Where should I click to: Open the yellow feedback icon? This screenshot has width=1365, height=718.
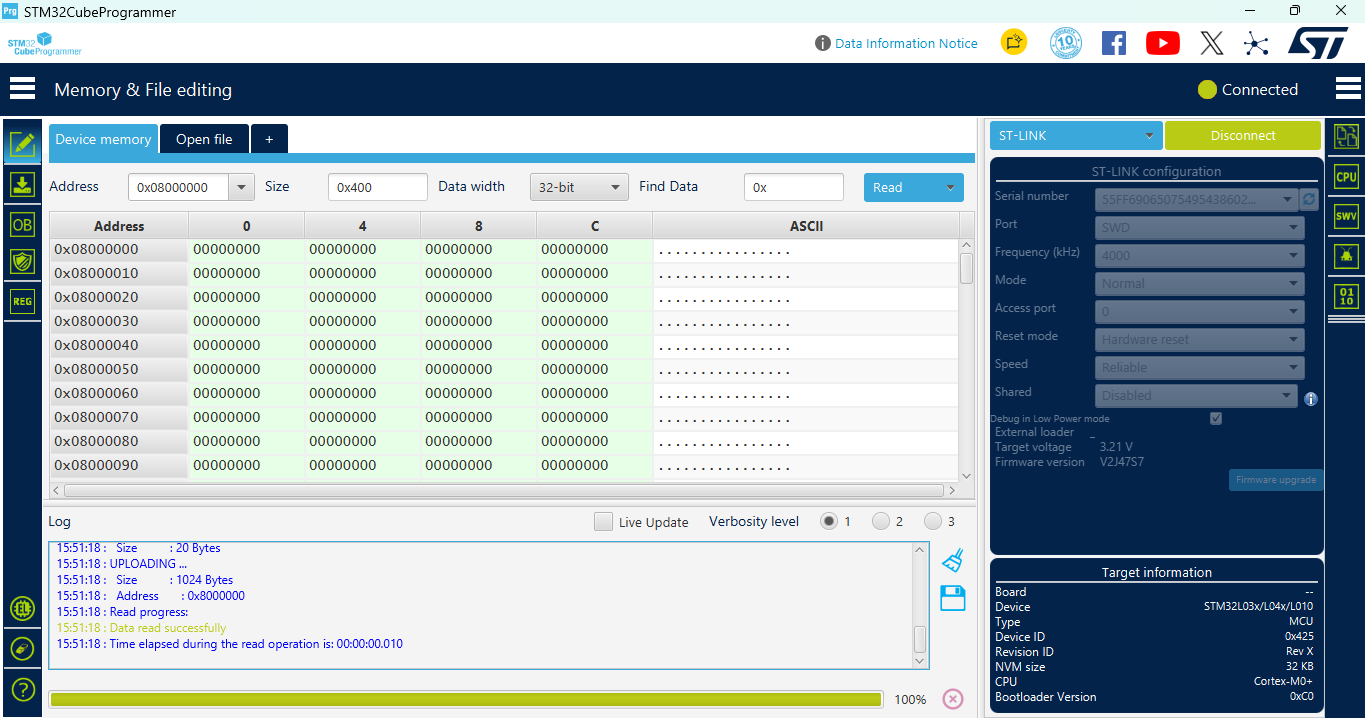click(1014, 42)
